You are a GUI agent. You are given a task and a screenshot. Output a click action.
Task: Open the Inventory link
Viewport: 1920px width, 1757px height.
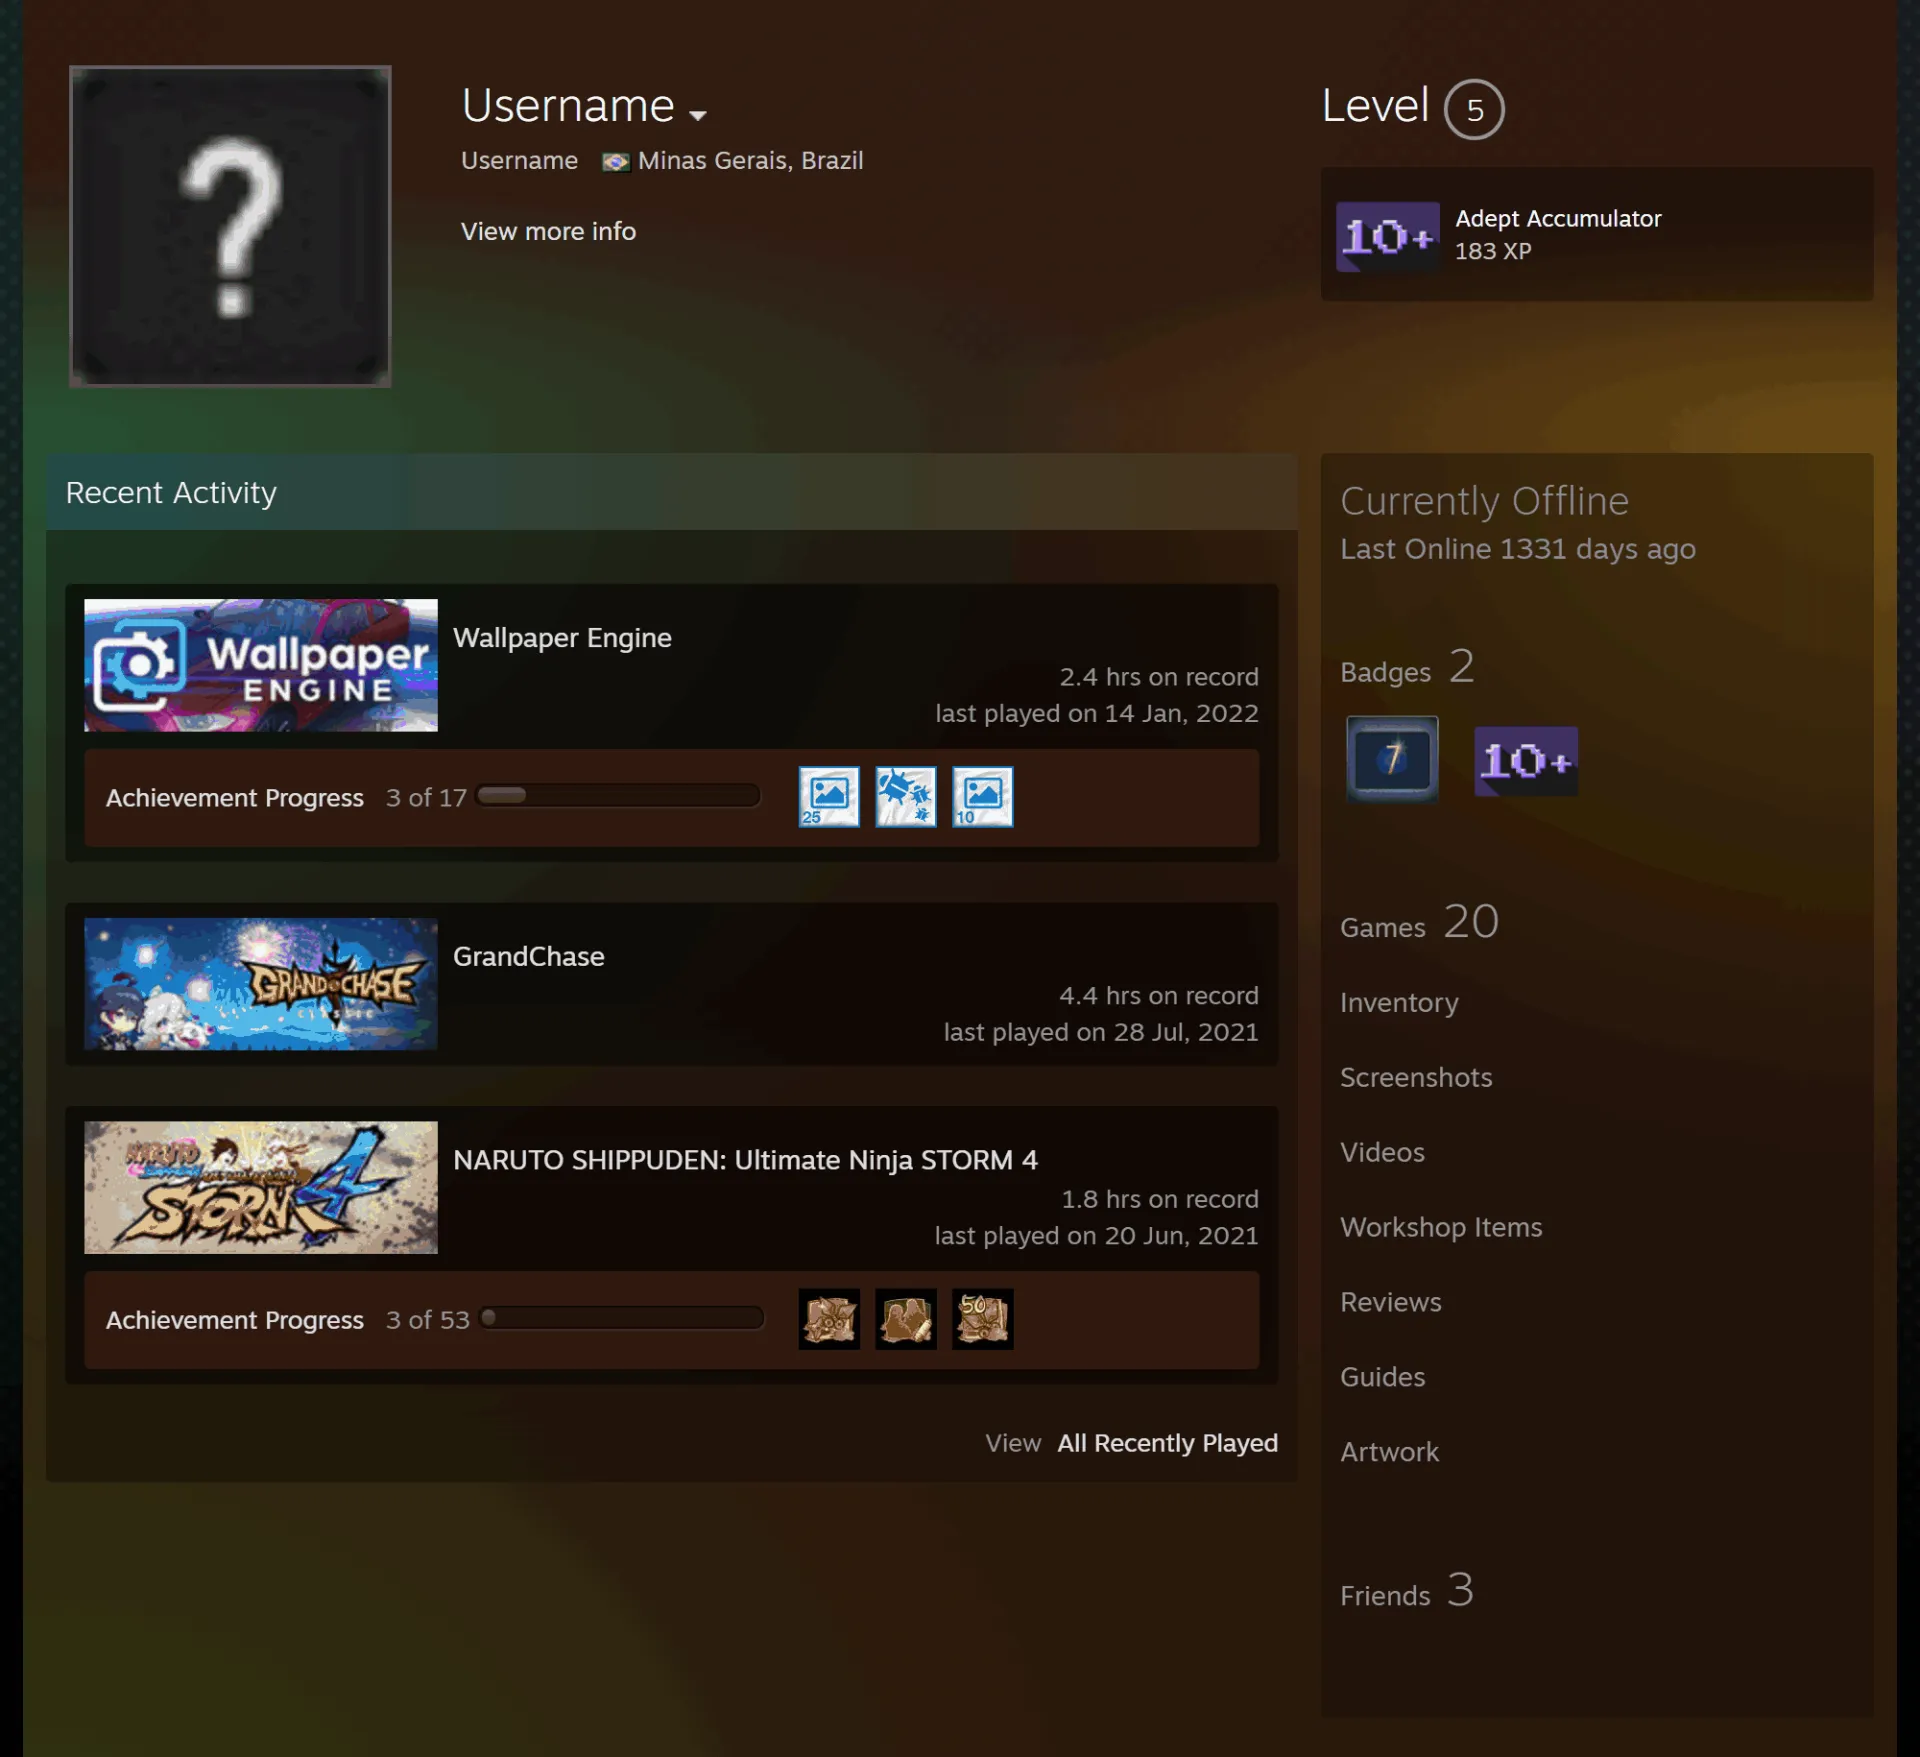pyautogui.click(x=1399, y=1003)
